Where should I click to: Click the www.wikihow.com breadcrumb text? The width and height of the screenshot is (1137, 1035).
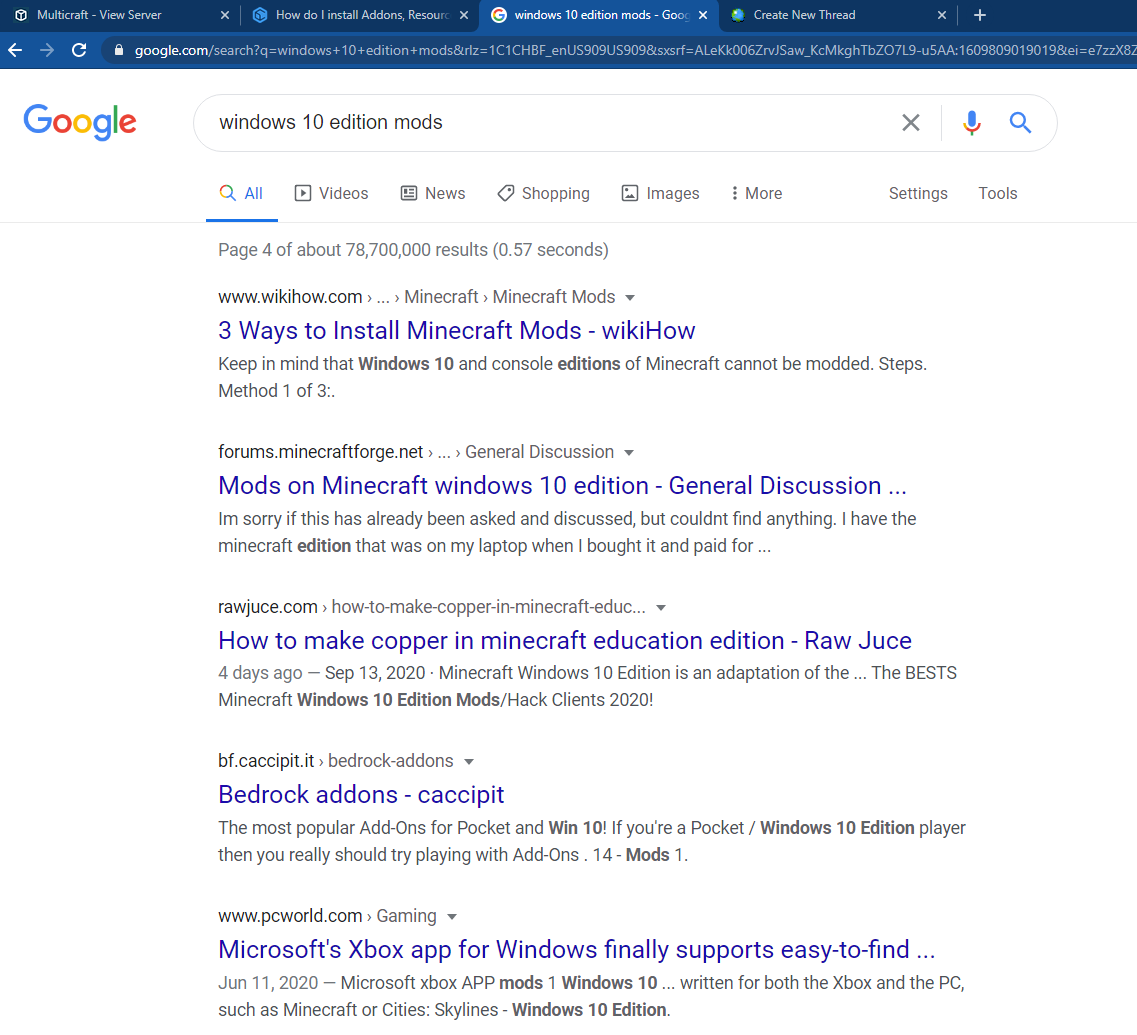click(x=290, y=297)
